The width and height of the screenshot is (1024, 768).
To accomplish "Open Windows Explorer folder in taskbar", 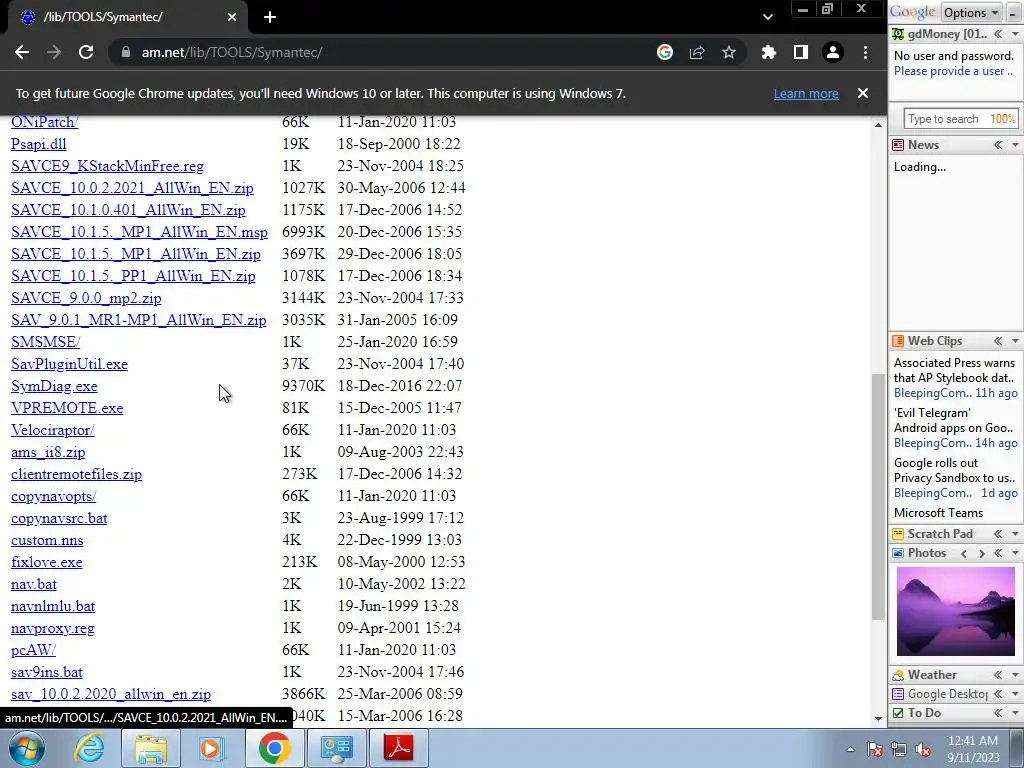I will 151,748.
